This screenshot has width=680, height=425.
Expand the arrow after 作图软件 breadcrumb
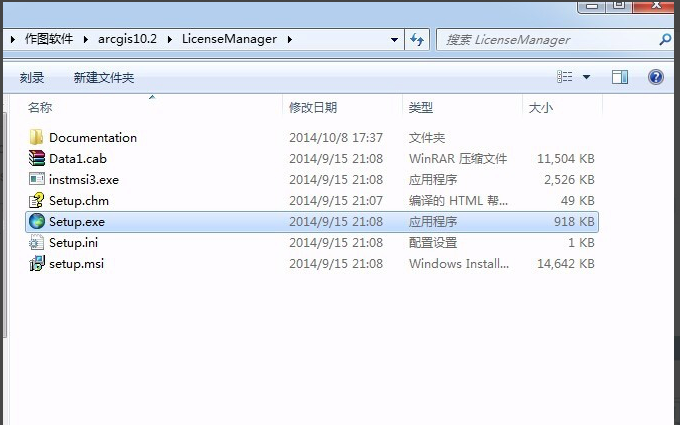pos(85,39)
